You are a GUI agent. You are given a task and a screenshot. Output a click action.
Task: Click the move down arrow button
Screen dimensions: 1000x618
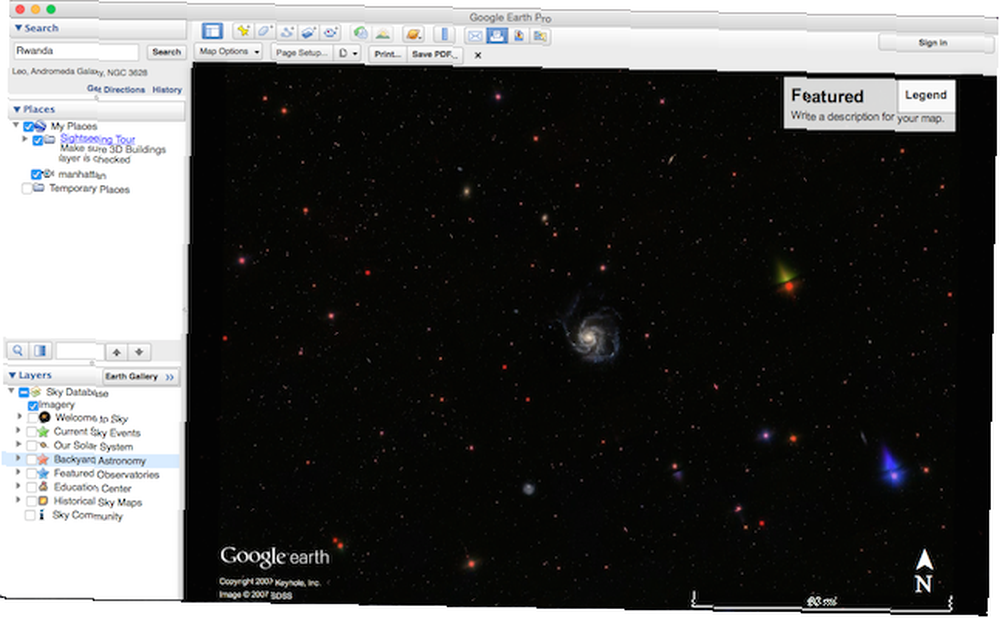click(x=139, y=352)
